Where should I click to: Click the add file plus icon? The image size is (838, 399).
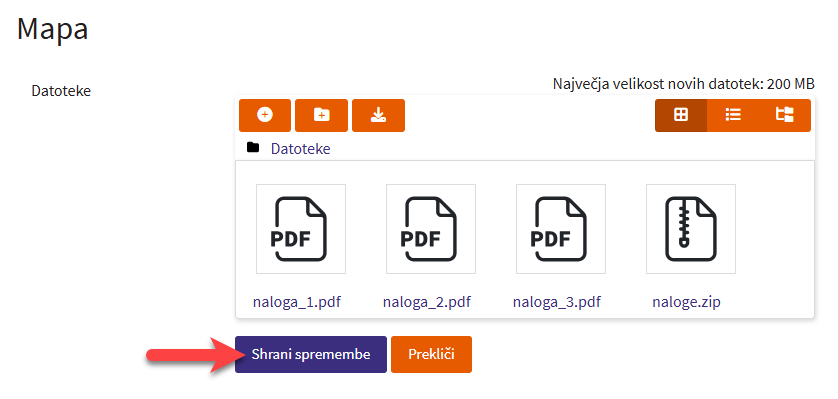click(265, 115)
